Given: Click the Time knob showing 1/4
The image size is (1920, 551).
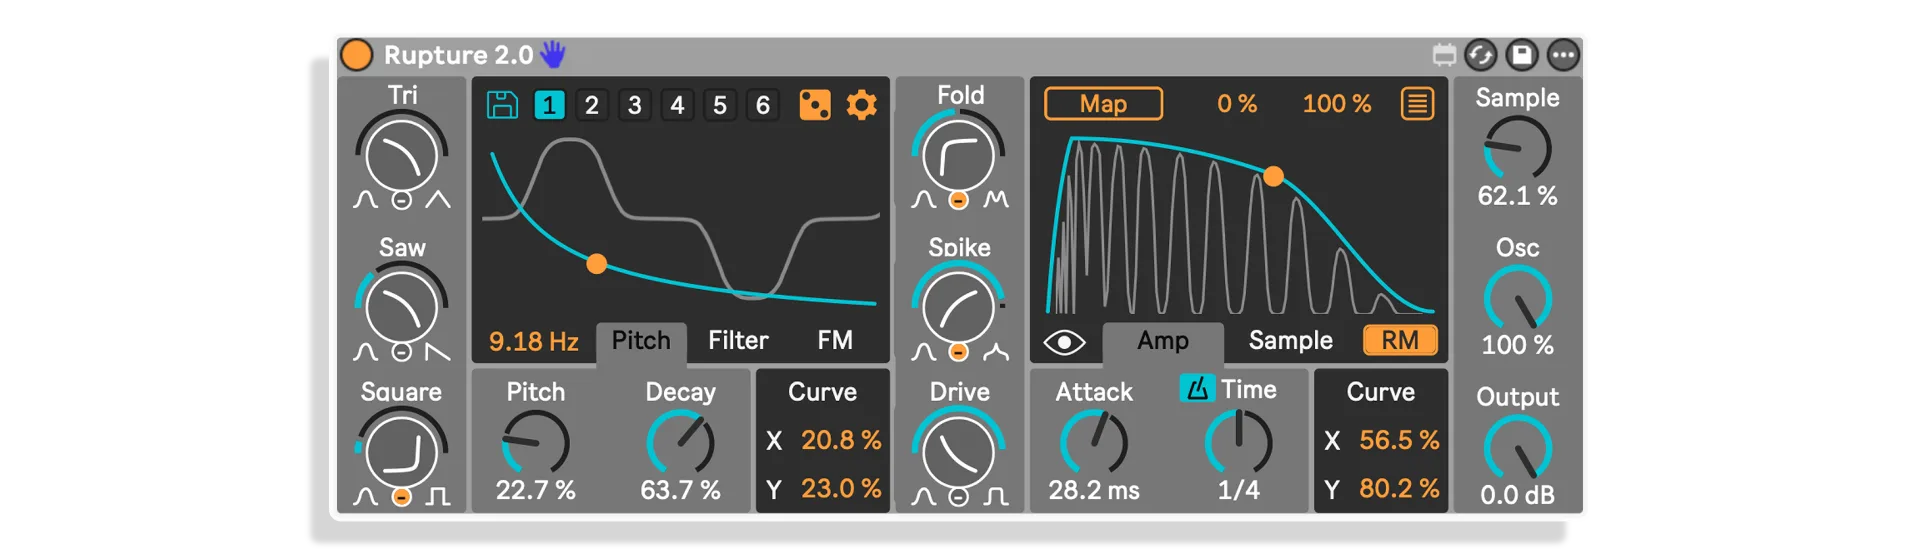Looking at the screenshot, I should click(1238, 443).
